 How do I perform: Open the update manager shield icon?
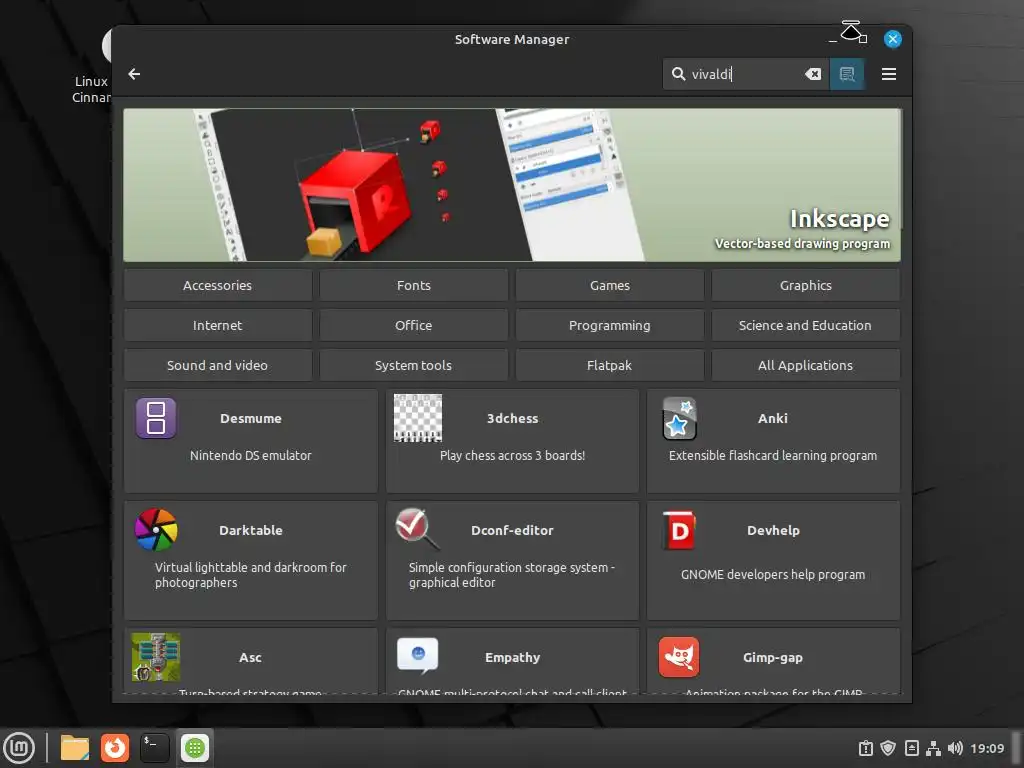pos(888,748)
